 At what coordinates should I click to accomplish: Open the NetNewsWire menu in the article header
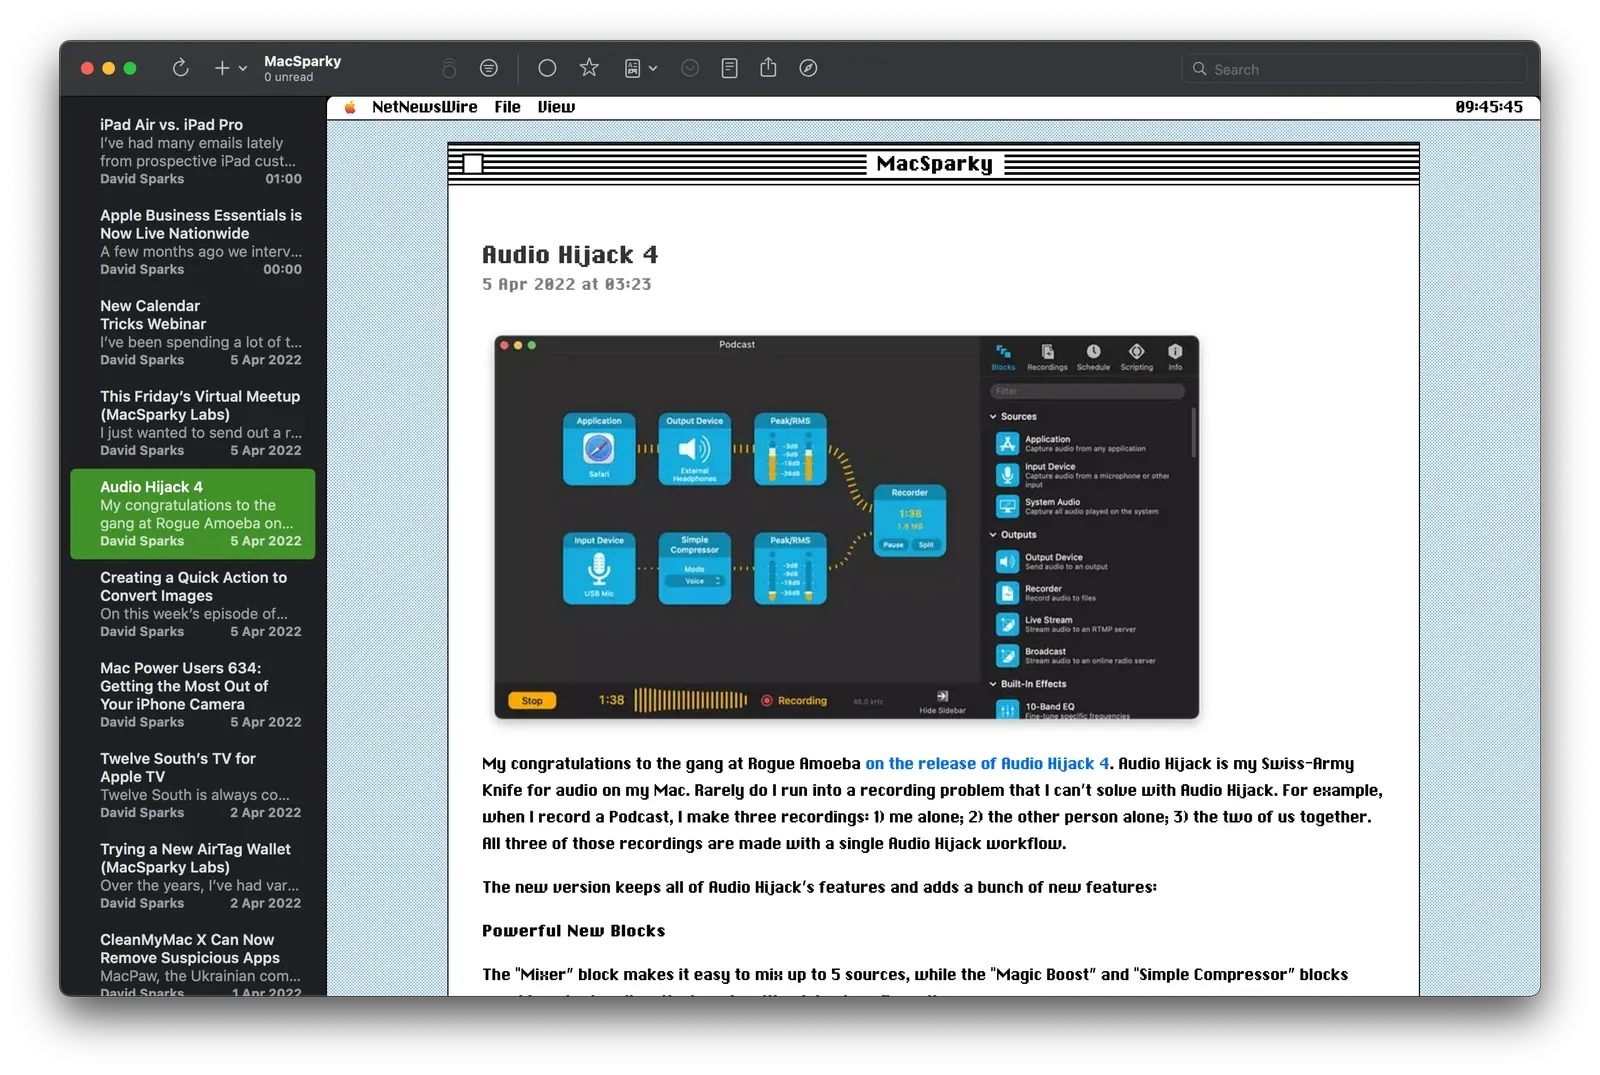[424, 107]
